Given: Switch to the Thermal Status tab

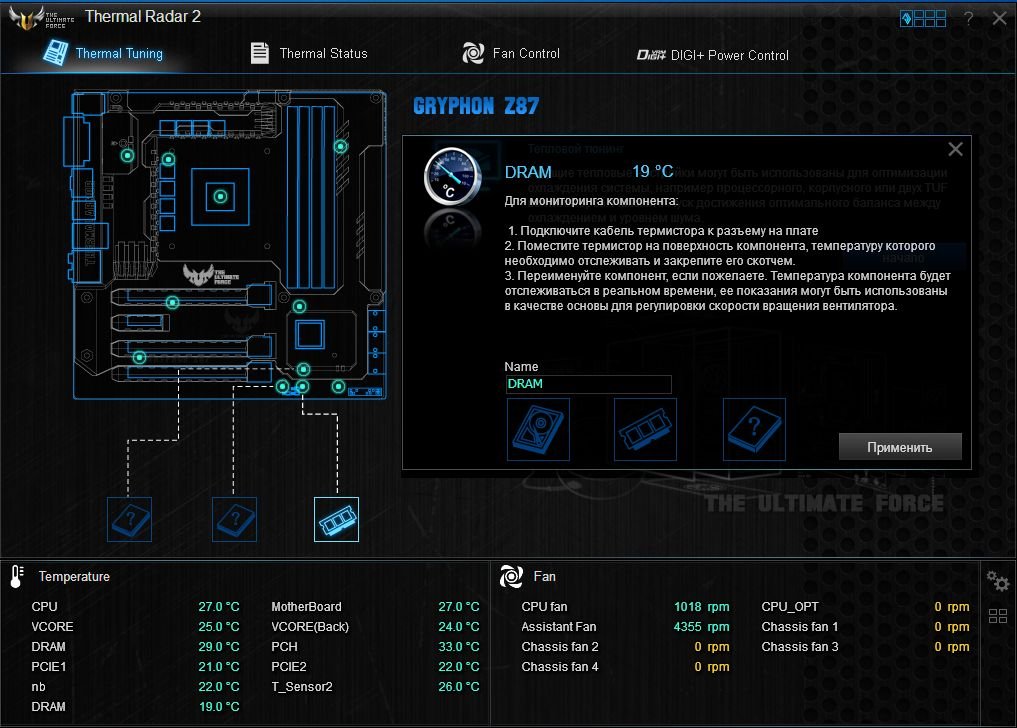Looking at the screenshot, I should point(309,53).
